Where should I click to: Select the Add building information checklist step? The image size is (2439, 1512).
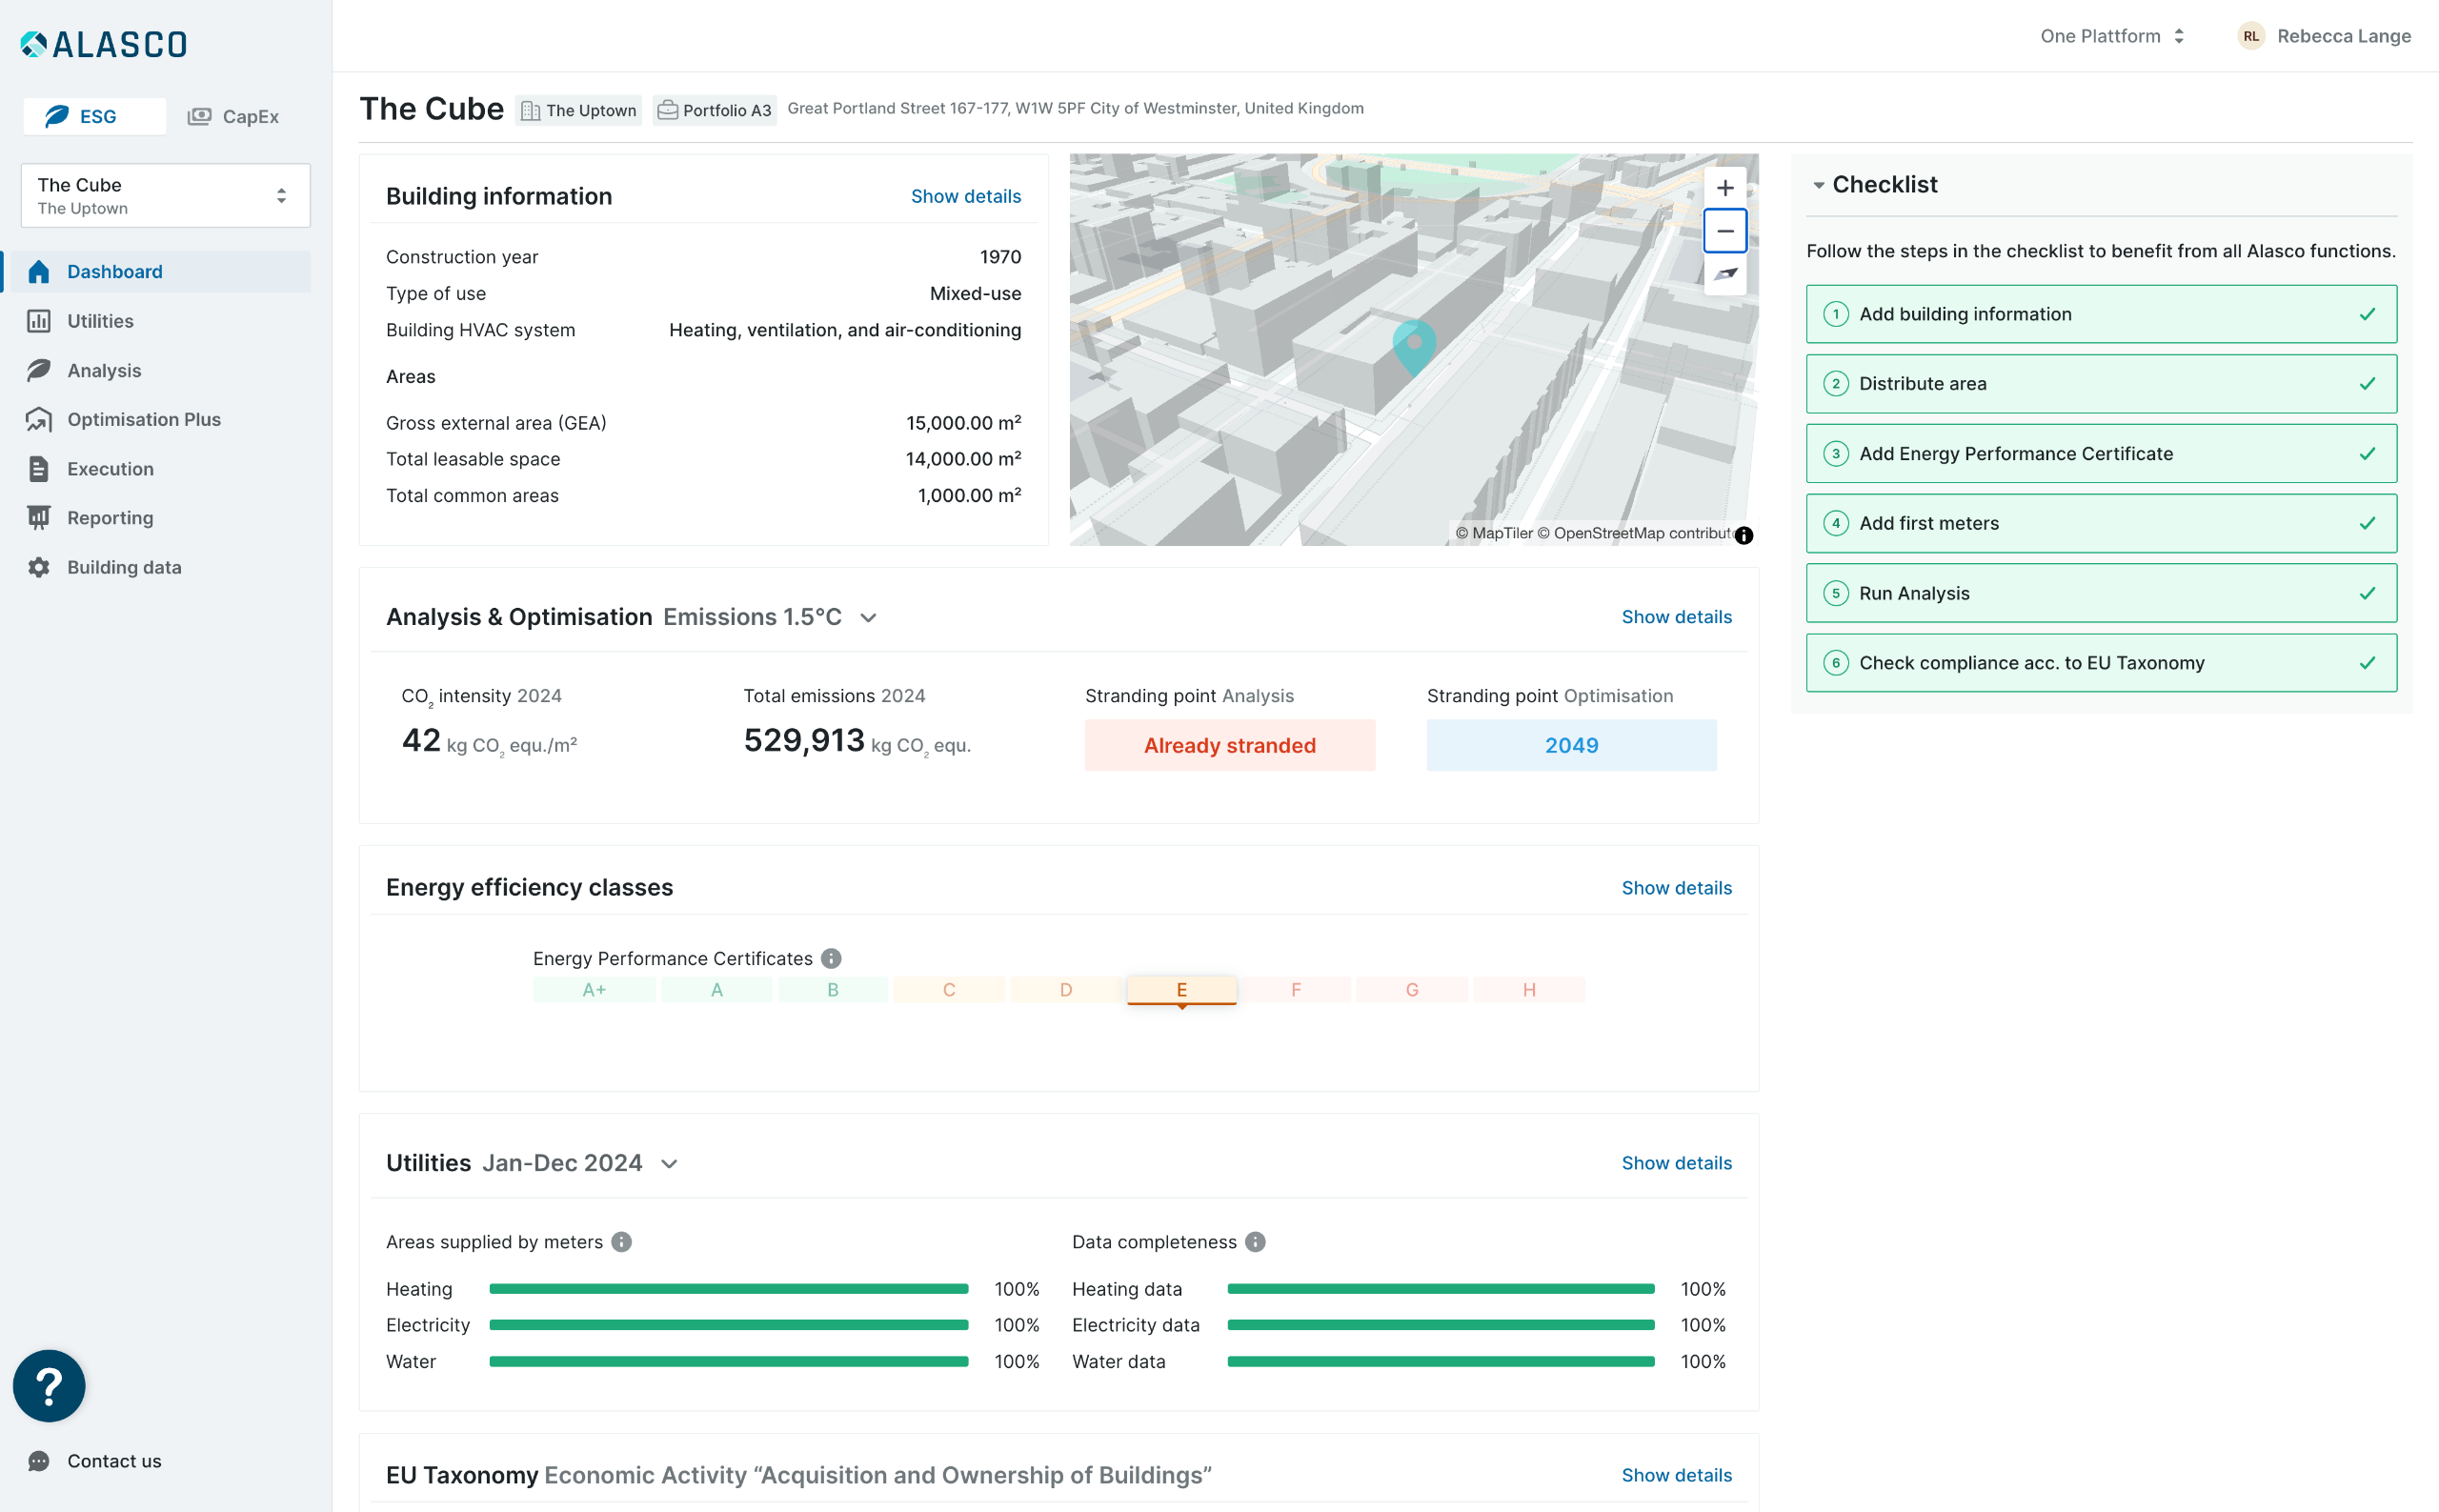2100,314
